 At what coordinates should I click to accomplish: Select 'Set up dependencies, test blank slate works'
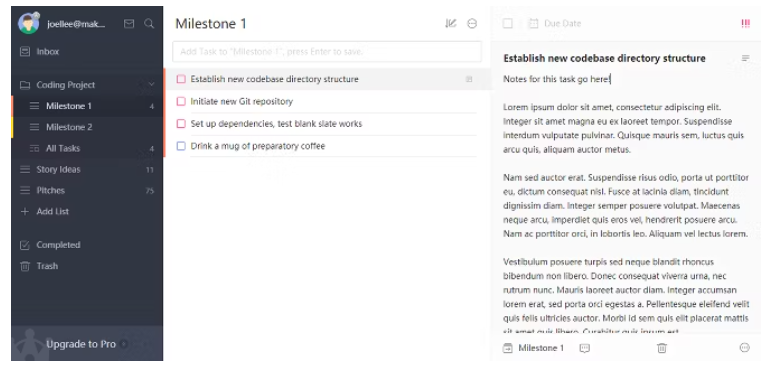pyautogui.click(x=276, y=124)
